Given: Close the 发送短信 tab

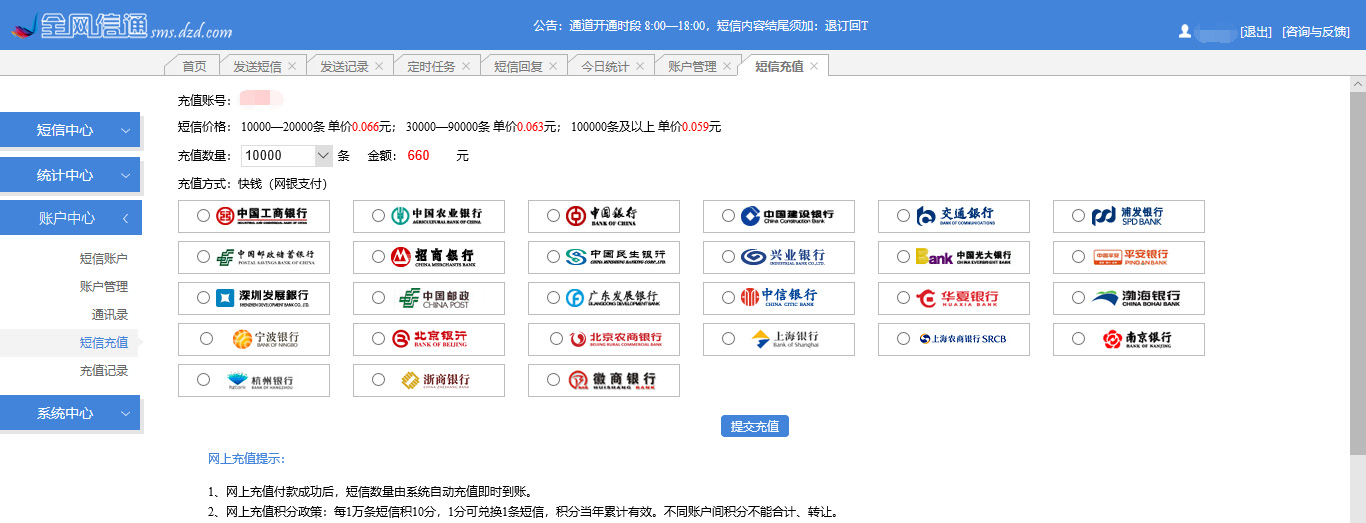Looking at the screenshot, I should point(292,66).
